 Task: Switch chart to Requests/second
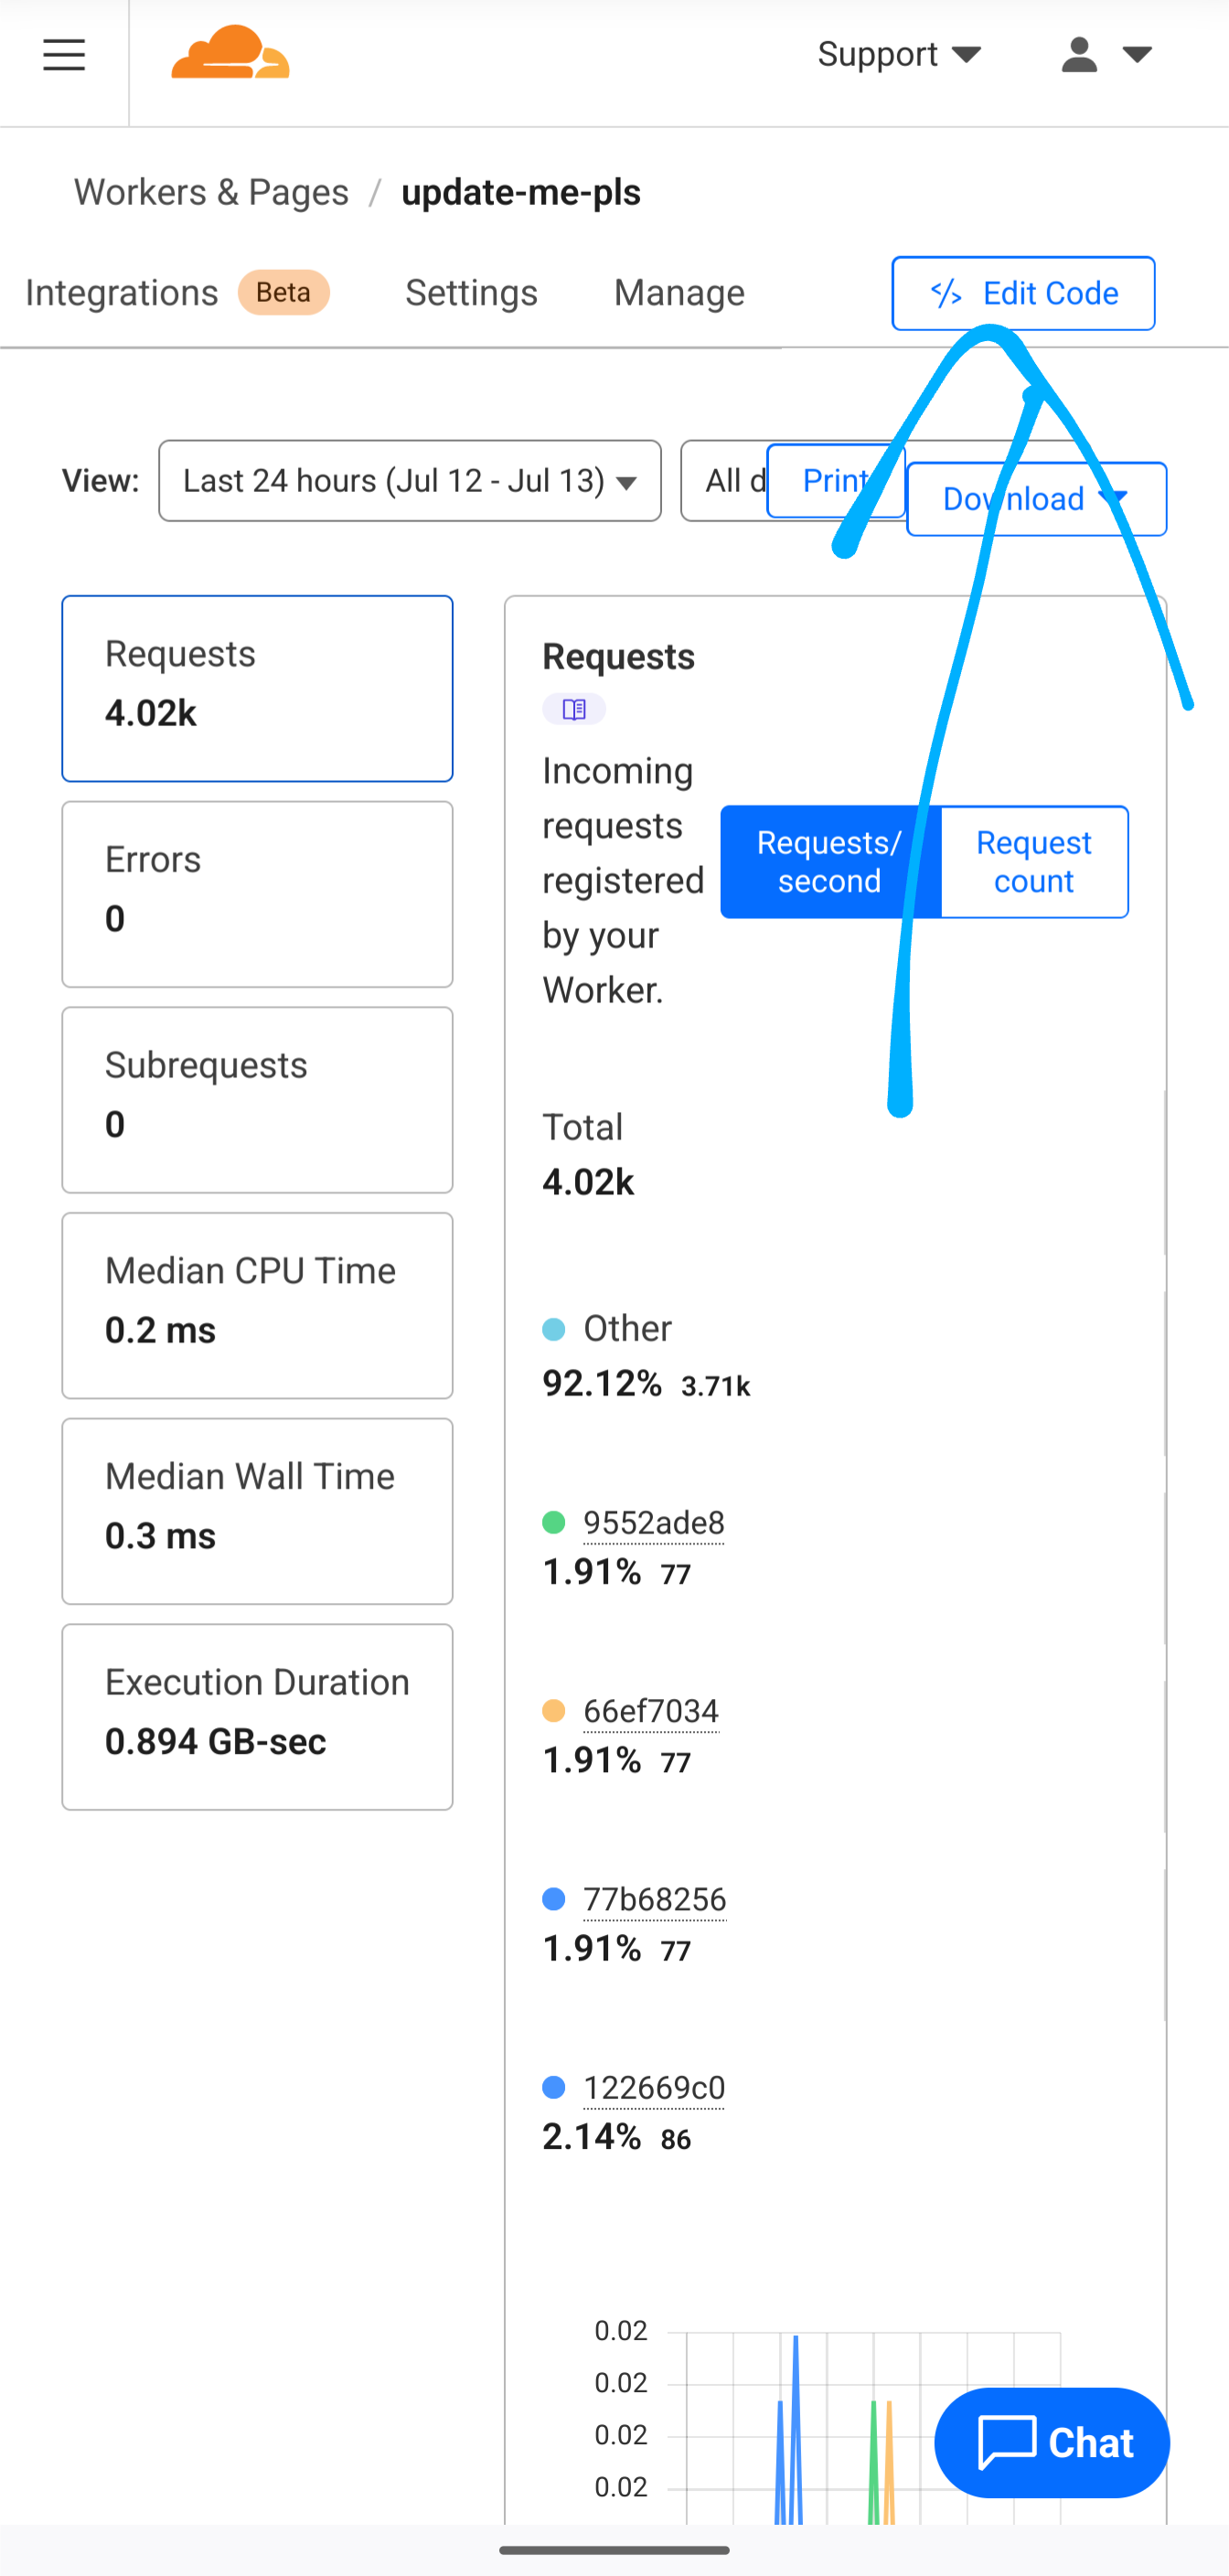(x=829, y=862)
